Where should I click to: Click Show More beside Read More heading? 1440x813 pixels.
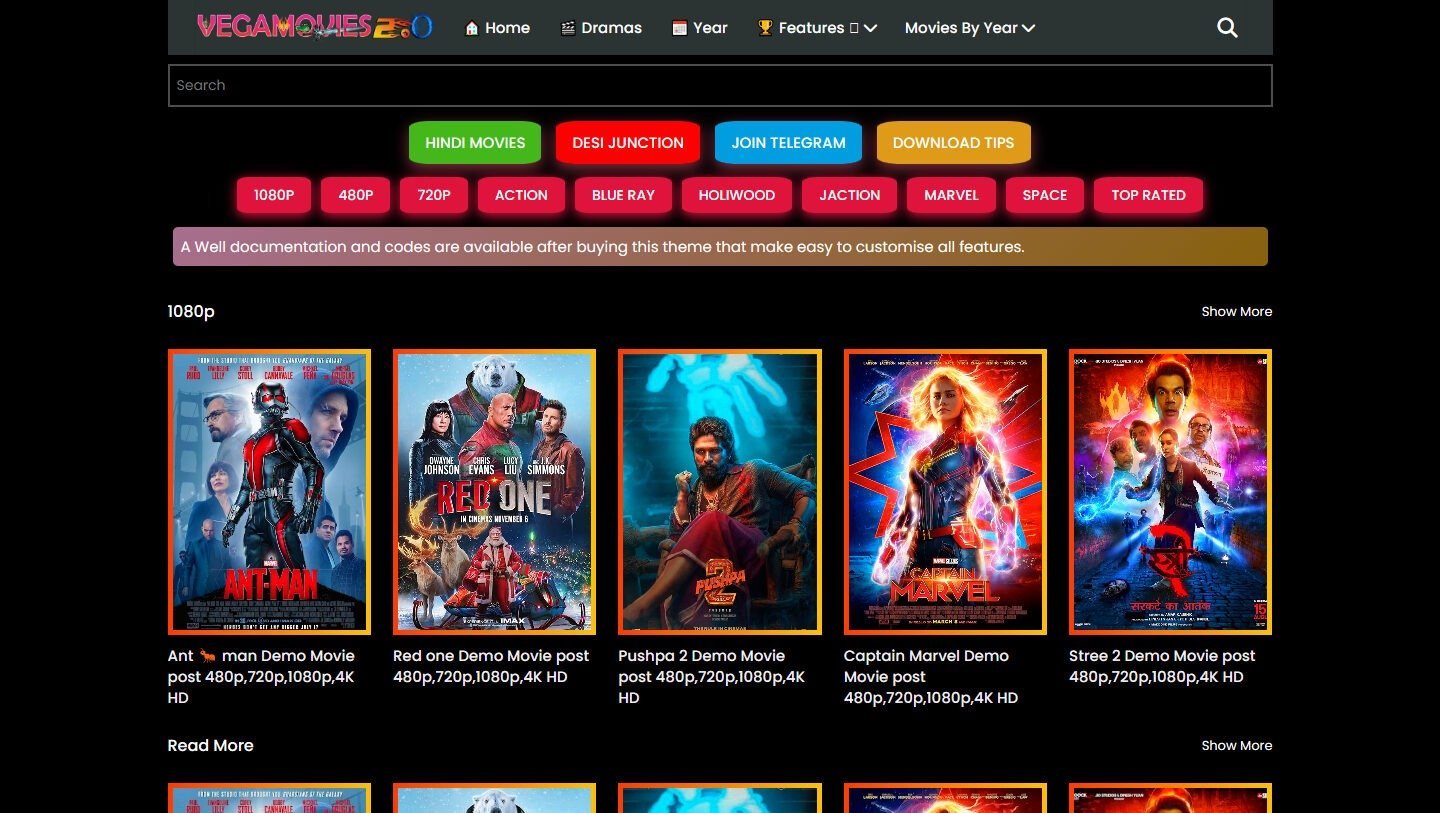[x=1236, y=746]
